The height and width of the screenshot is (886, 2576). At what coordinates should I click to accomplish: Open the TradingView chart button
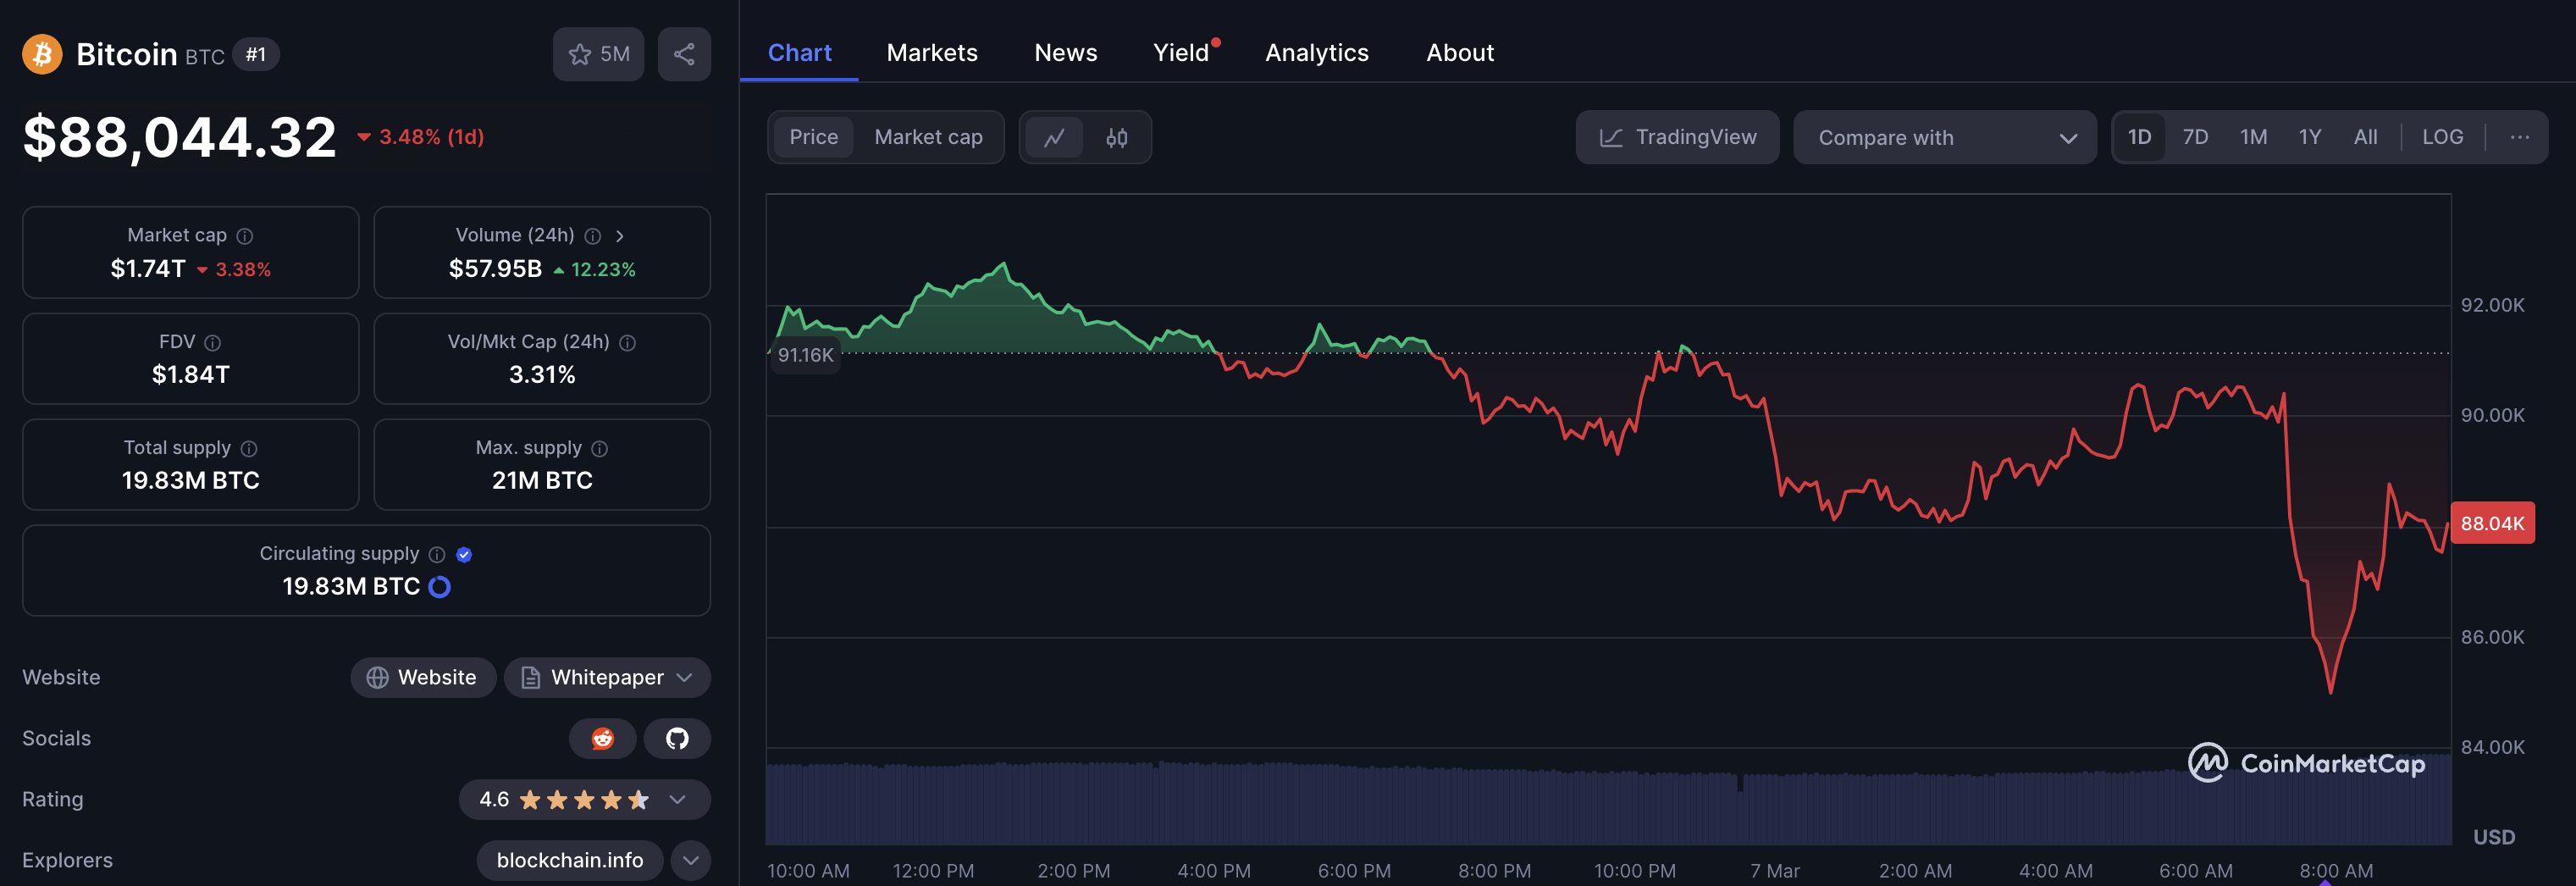click(x=1677, y=137)
